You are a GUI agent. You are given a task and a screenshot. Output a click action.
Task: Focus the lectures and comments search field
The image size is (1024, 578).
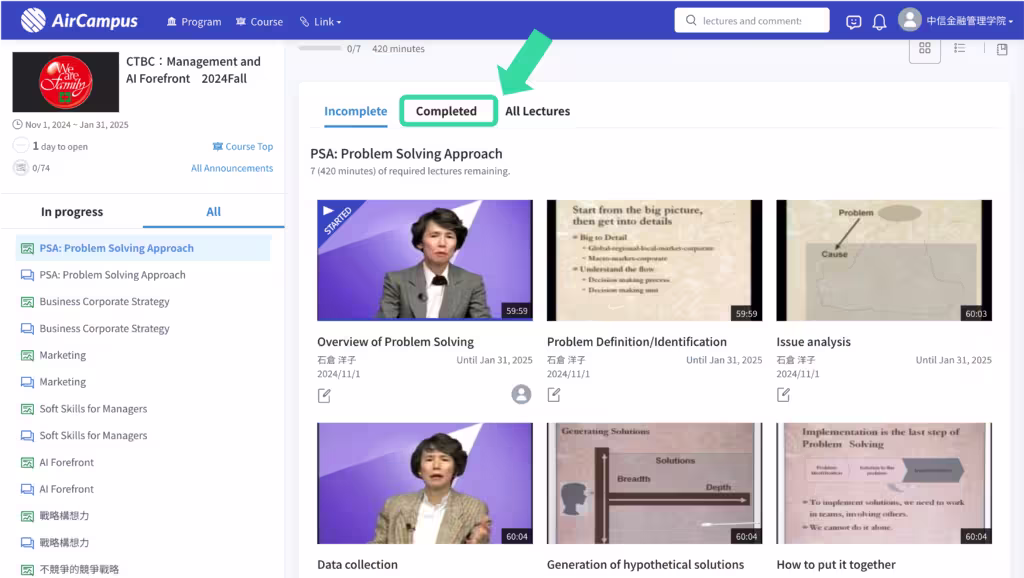[752, 20]
